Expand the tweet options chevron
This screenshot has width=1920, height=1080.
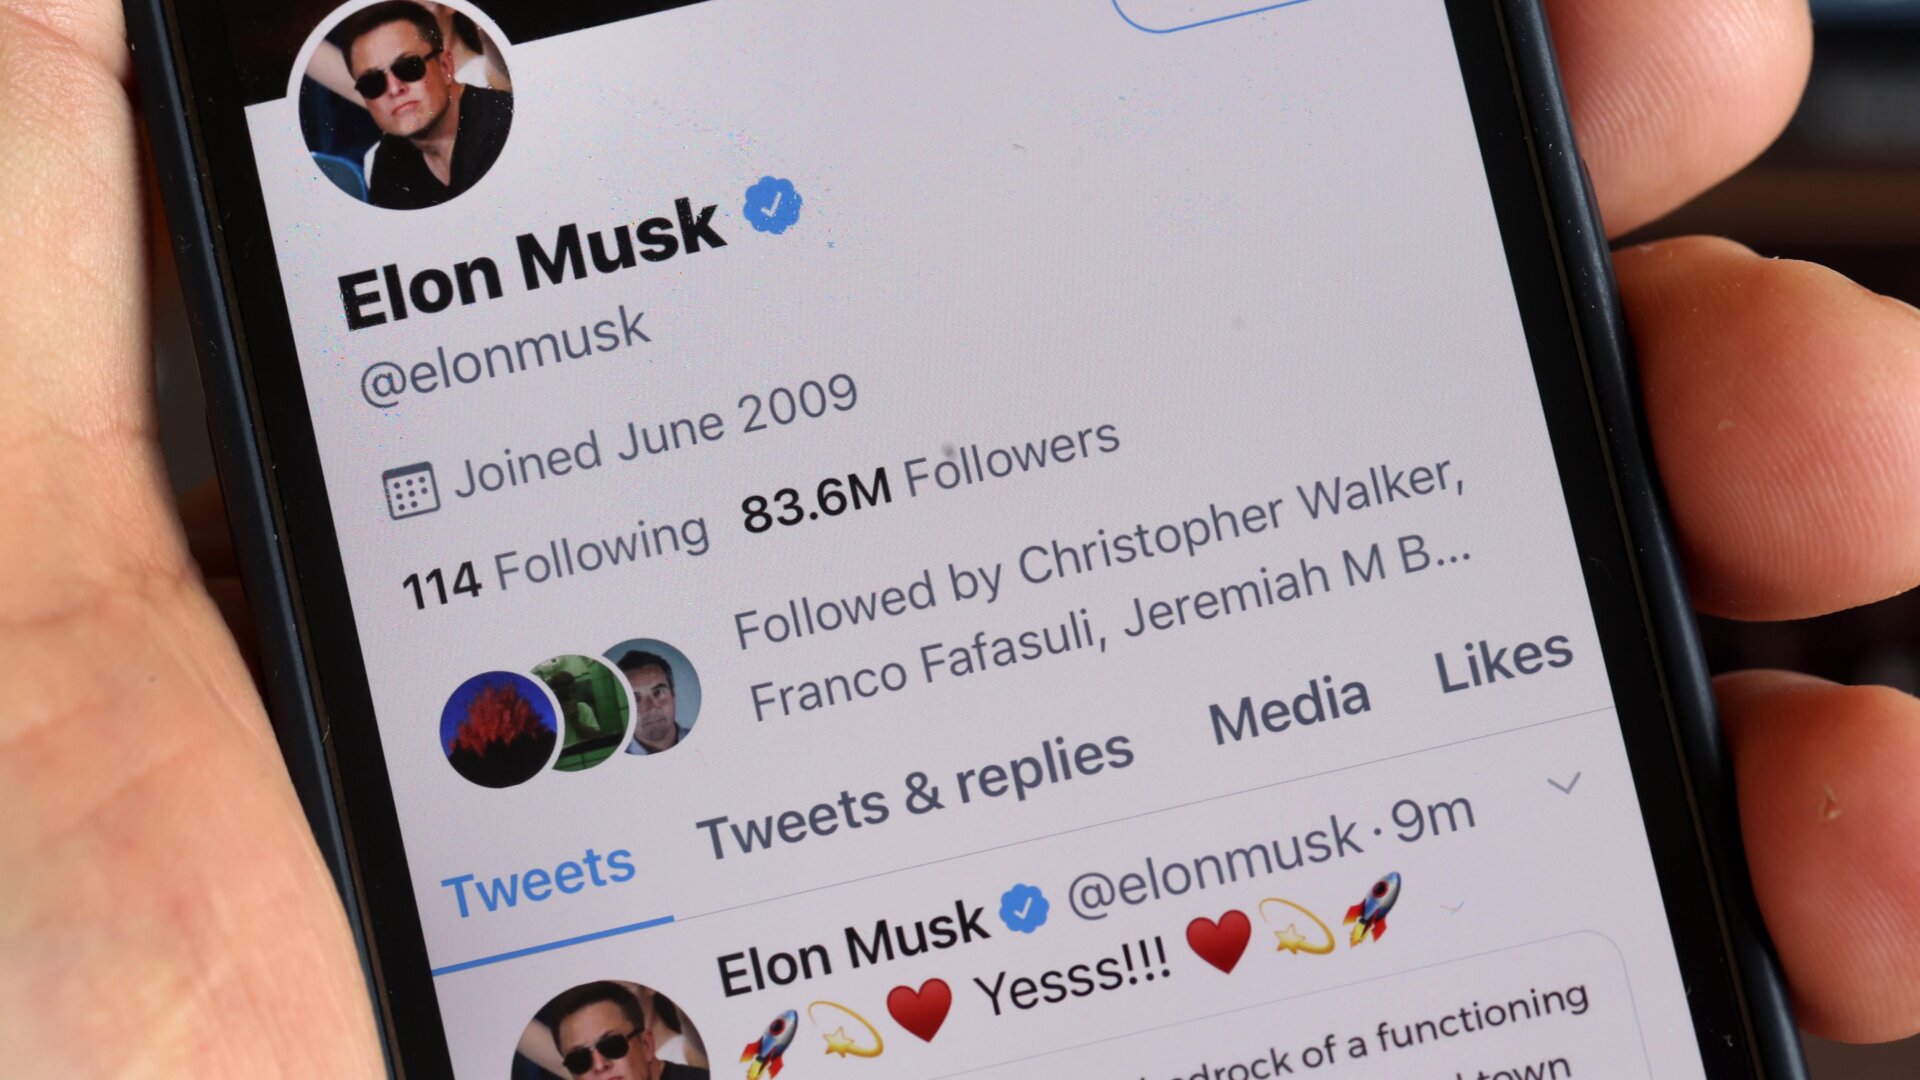[x=1564, y=783]
